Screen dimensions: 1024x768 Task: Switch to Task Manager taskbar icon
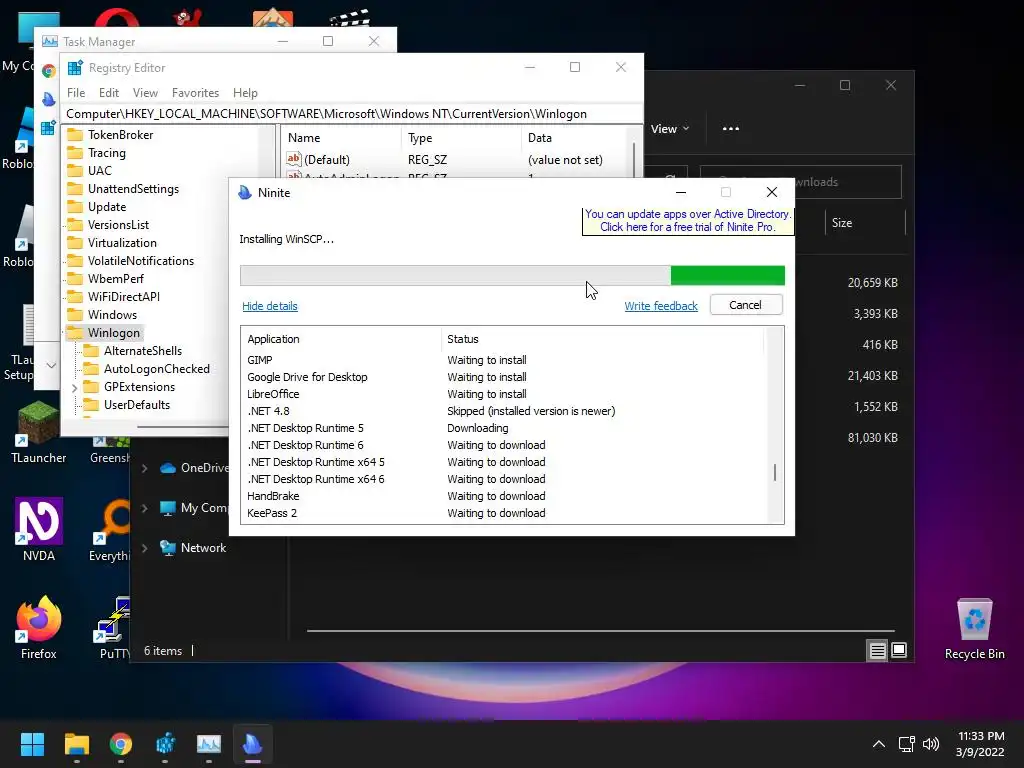[x=209, y=744]
